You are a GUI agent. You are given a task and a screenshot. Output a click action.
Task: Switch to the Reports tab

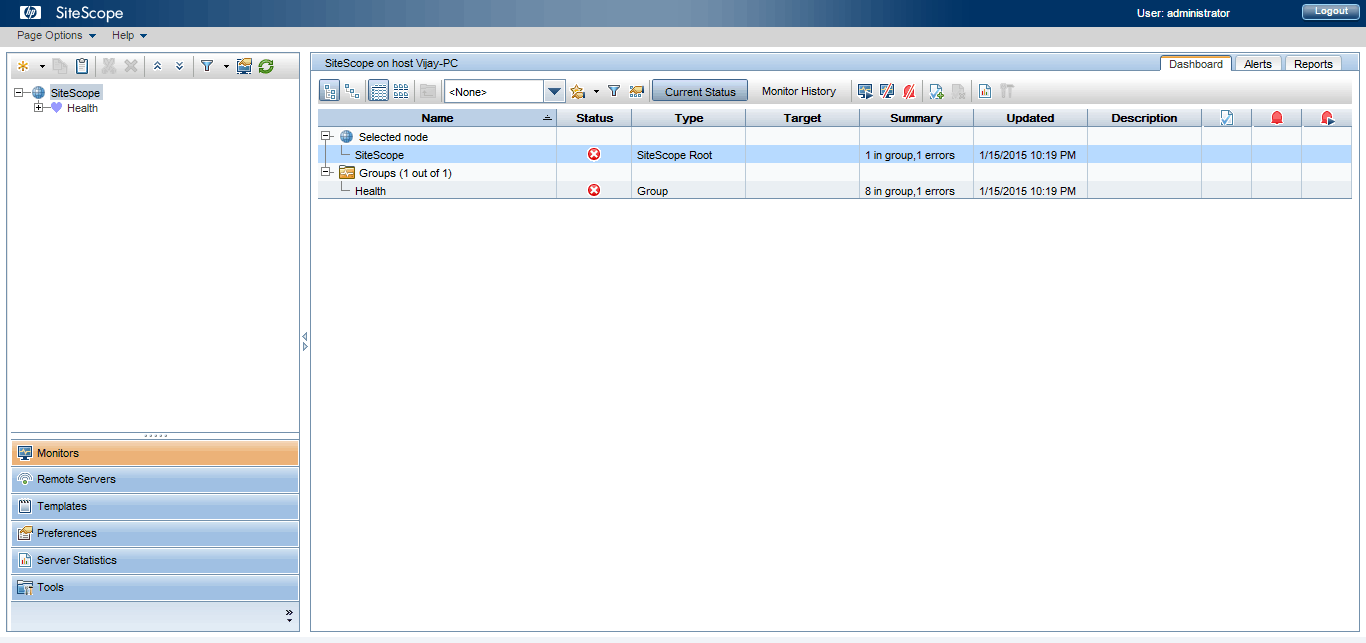[1313, 63]
